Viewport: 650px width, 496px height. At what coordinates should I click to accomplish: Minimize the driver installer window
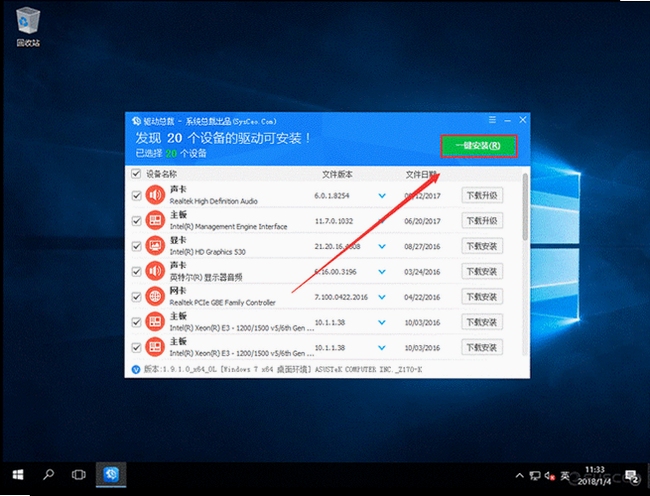(508, 120)
